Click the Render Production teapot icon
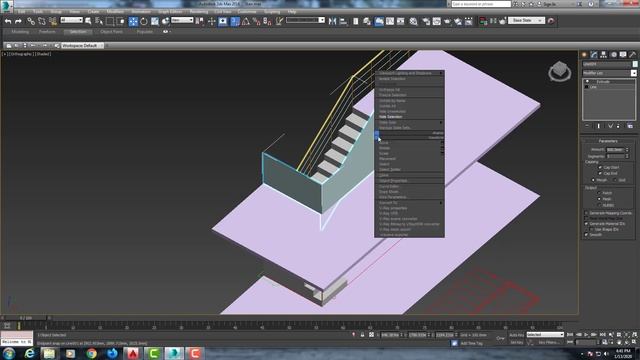This screenshot has width=640, height=360. coord(447,21)
